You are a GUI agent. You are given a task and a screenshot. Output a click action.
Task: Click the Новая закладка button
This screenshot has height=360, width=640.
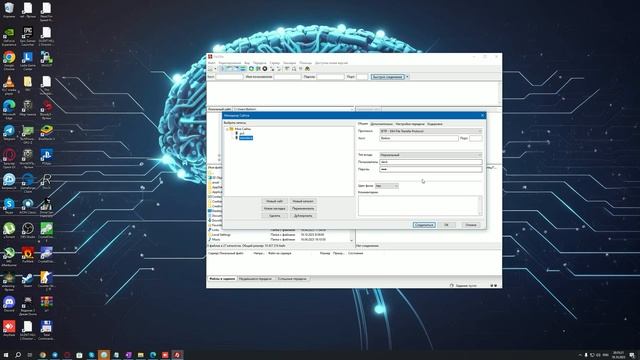[274, 209]
